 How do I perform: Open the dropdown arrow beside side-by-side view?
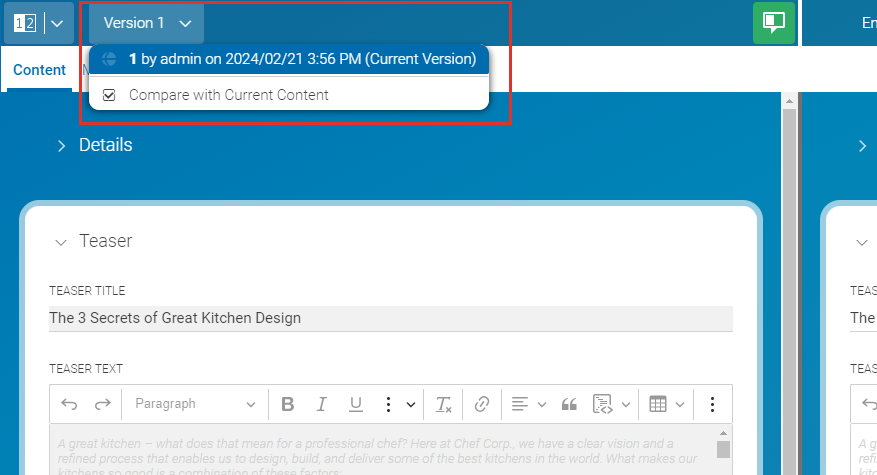pyautogui.click(x=57, y=23)
